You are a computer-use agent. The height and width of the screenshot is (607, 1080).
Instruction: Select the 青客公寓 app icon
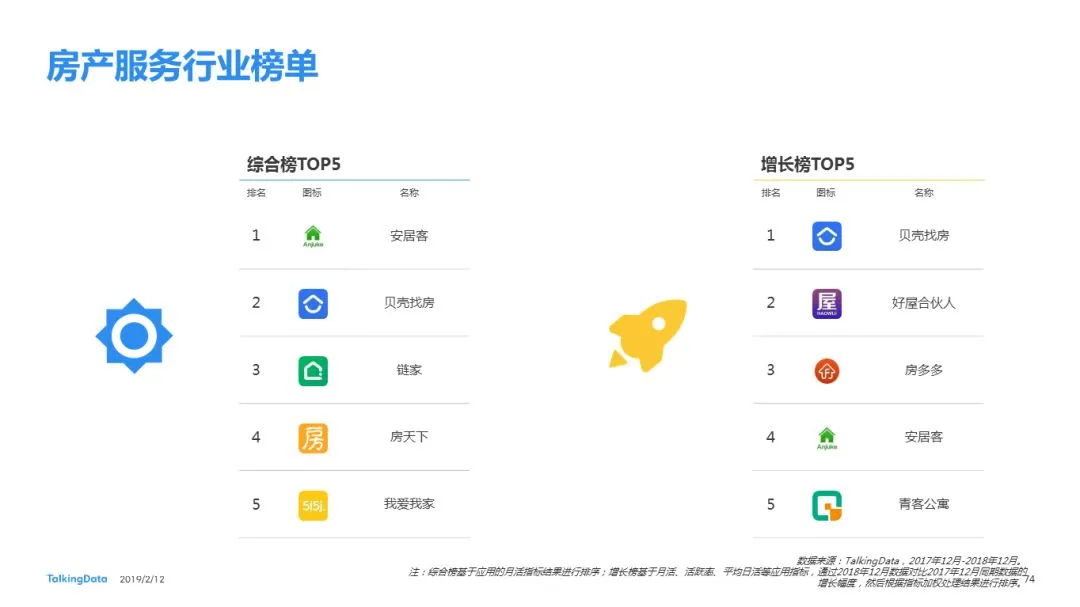(x=827, y=506)
